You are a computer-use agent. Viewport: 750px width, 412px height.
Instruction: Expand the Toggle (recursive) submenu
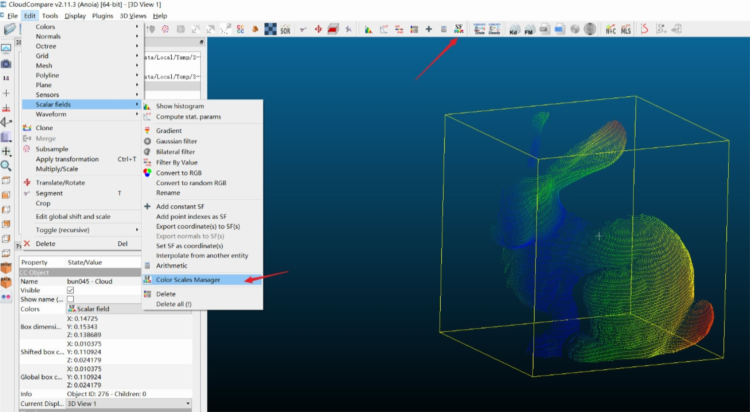pyautogui.click(x=81, y=230)
